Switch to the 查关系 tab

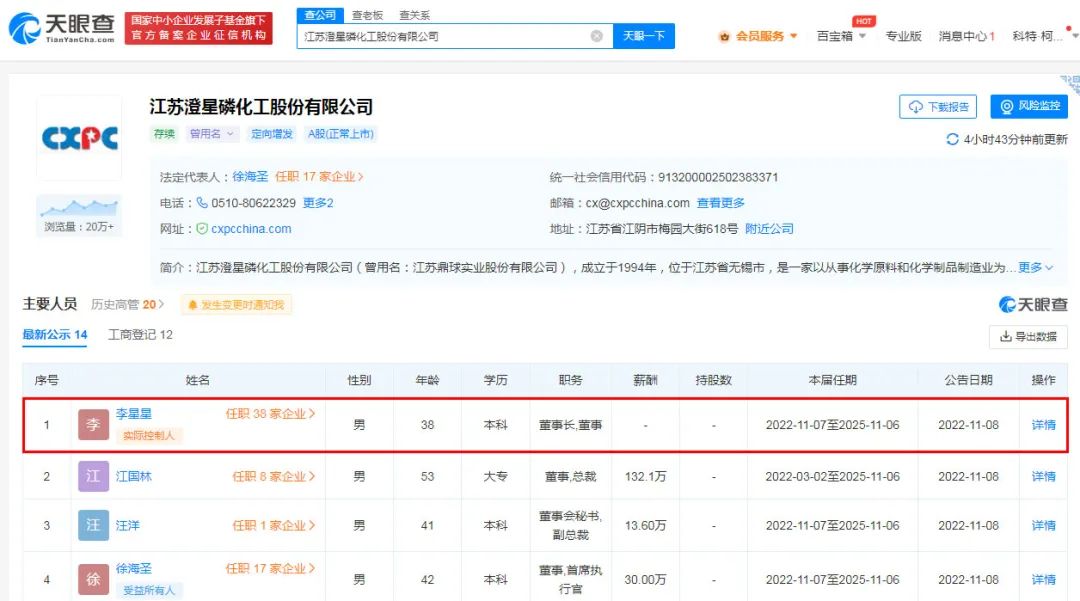(x=414, y=14)
